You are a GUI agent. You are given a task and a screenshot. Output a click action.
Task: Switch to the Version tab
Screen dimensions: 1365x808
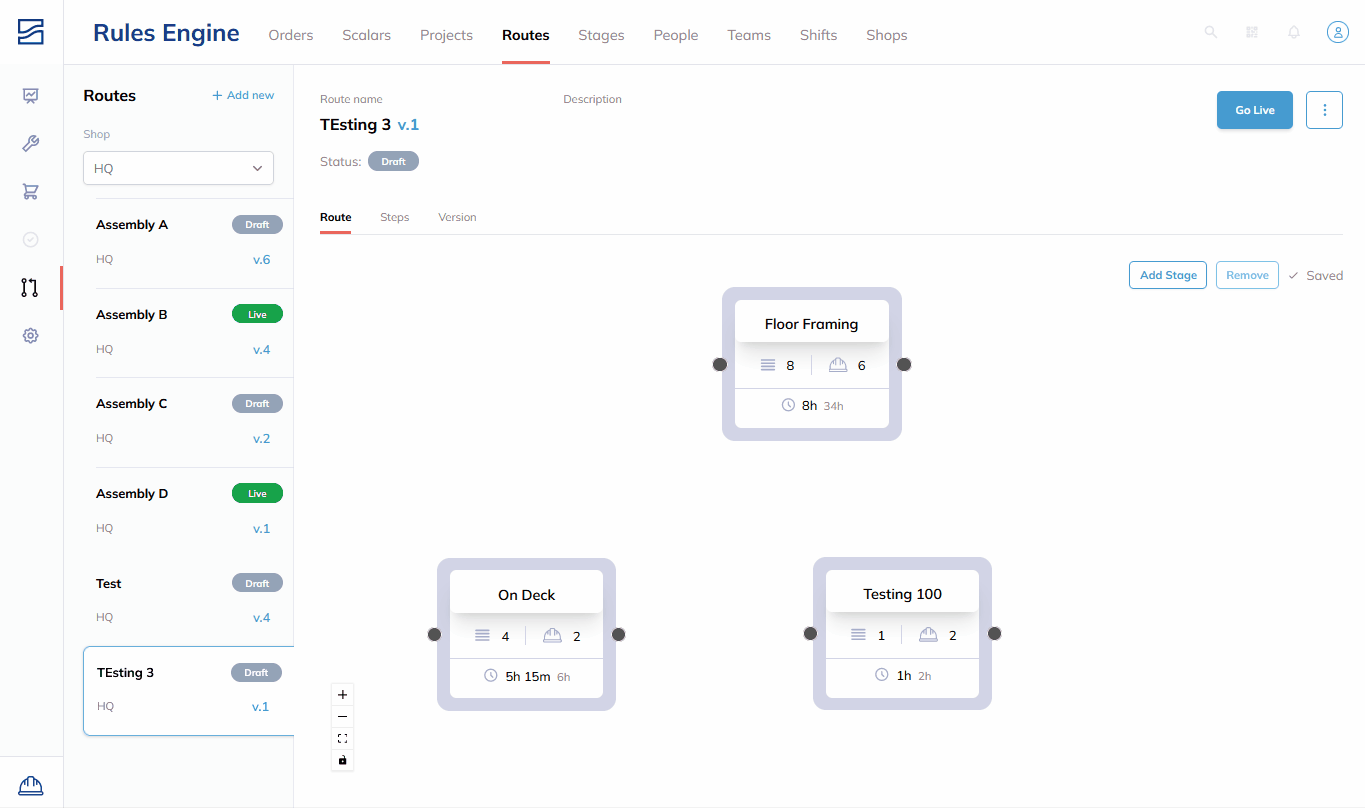tap(457, 217)
